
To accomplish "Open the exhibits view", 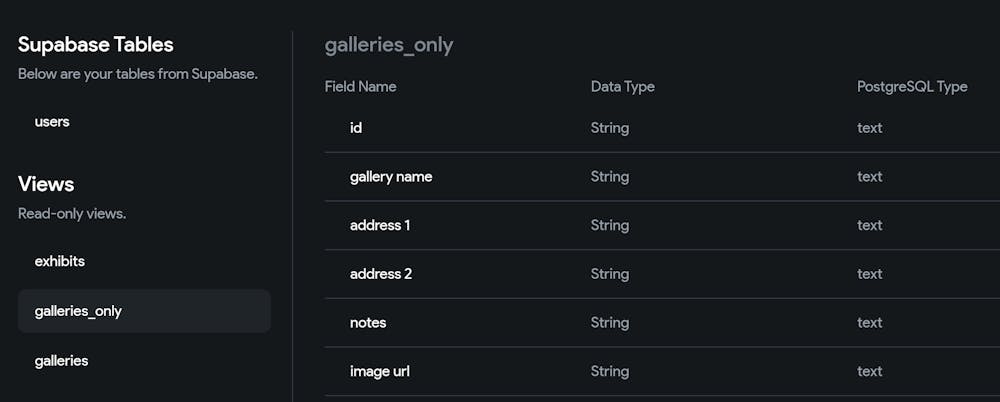I will click(60, 261).
